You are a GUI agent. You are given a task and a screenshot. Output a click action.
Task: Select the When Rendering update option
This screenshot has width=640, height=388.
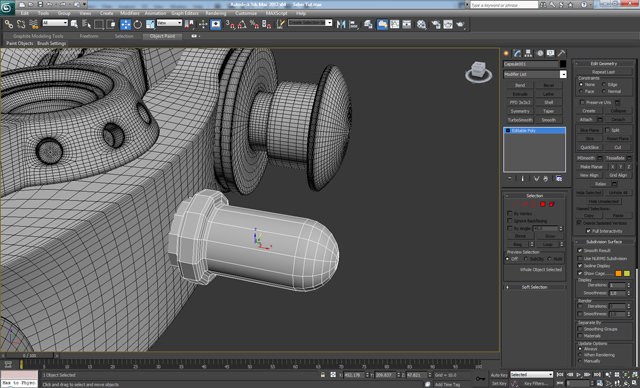click(x=580, y=355)
